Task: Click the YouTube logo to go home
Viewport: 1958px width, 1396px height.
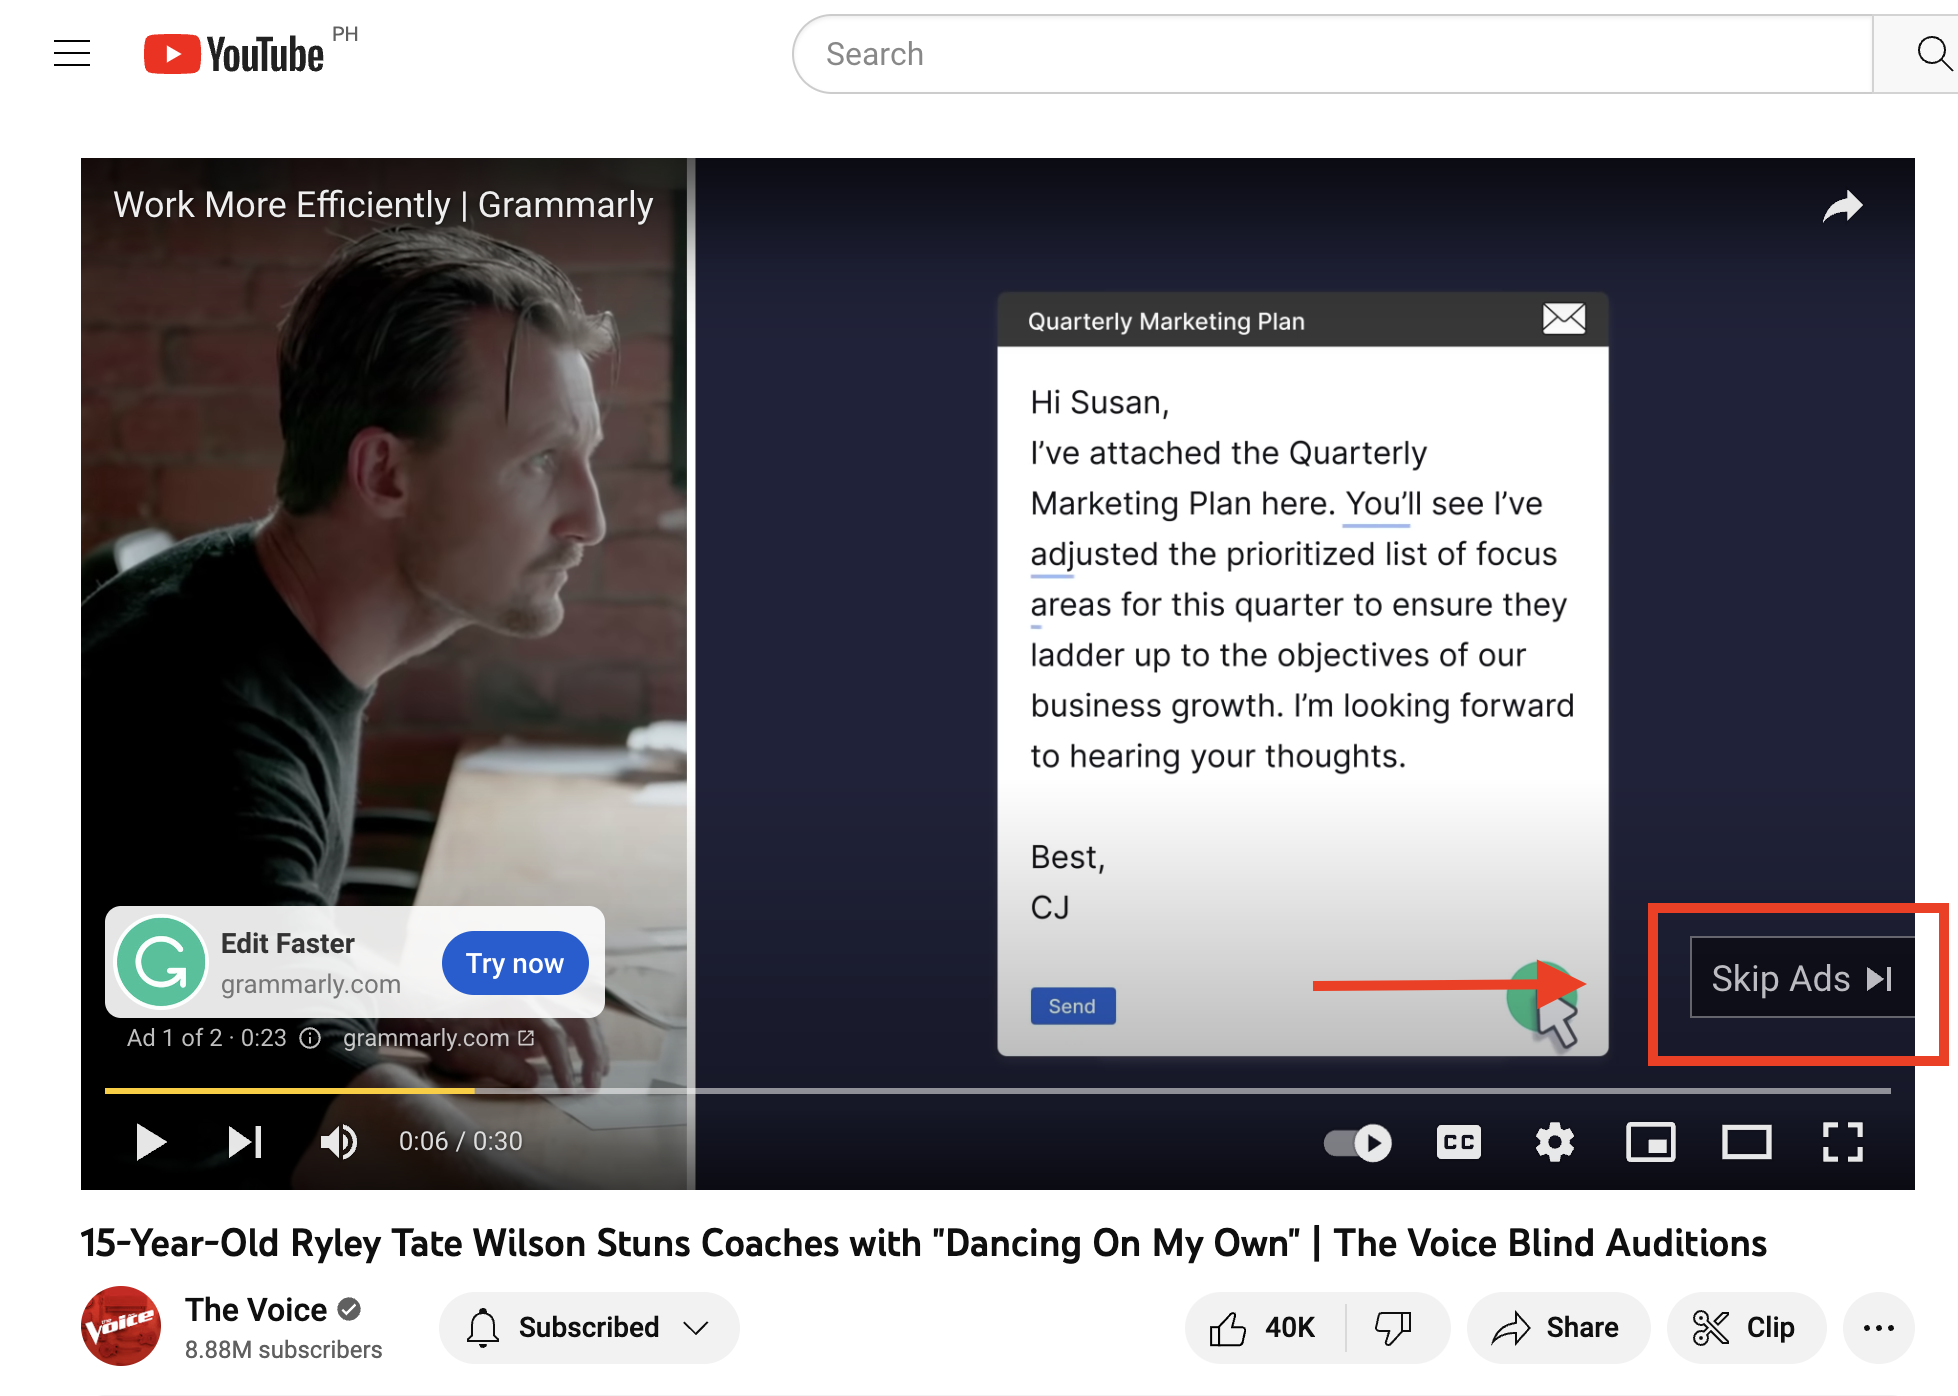Action: 234,54
